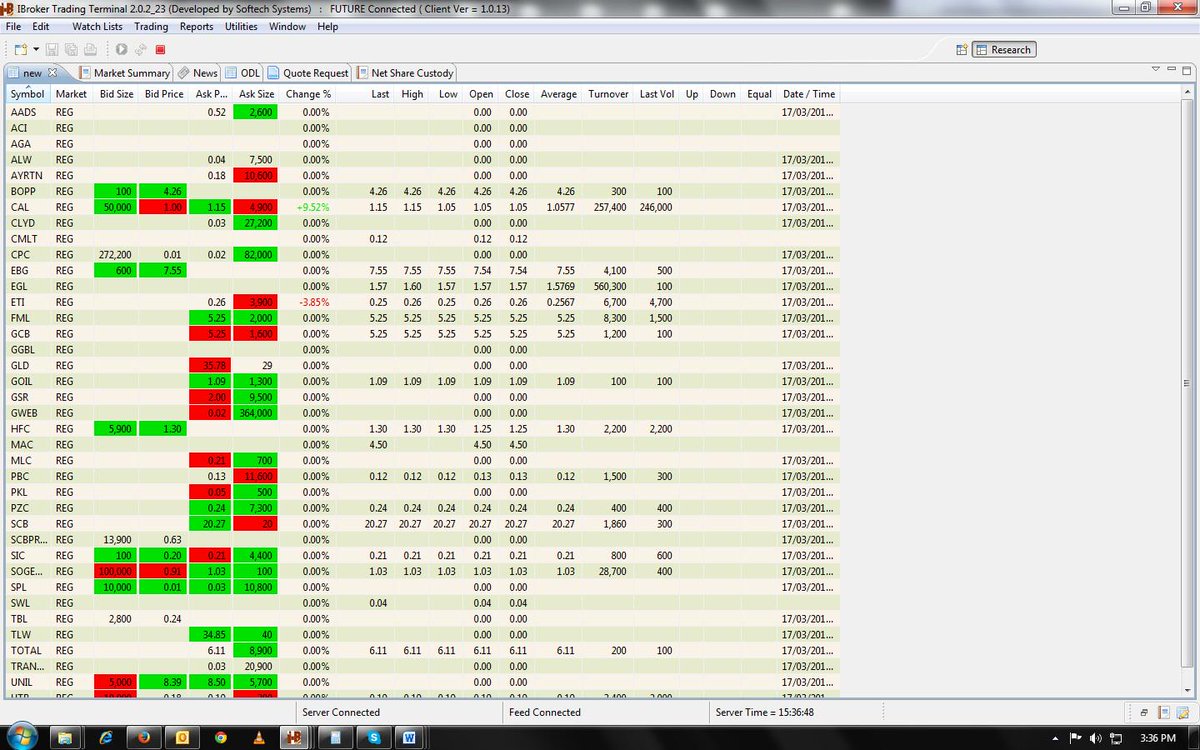This screenshot has height=750, width=1200.
Task: Switch to the Quote Request tab
Action: pos(308,73)
